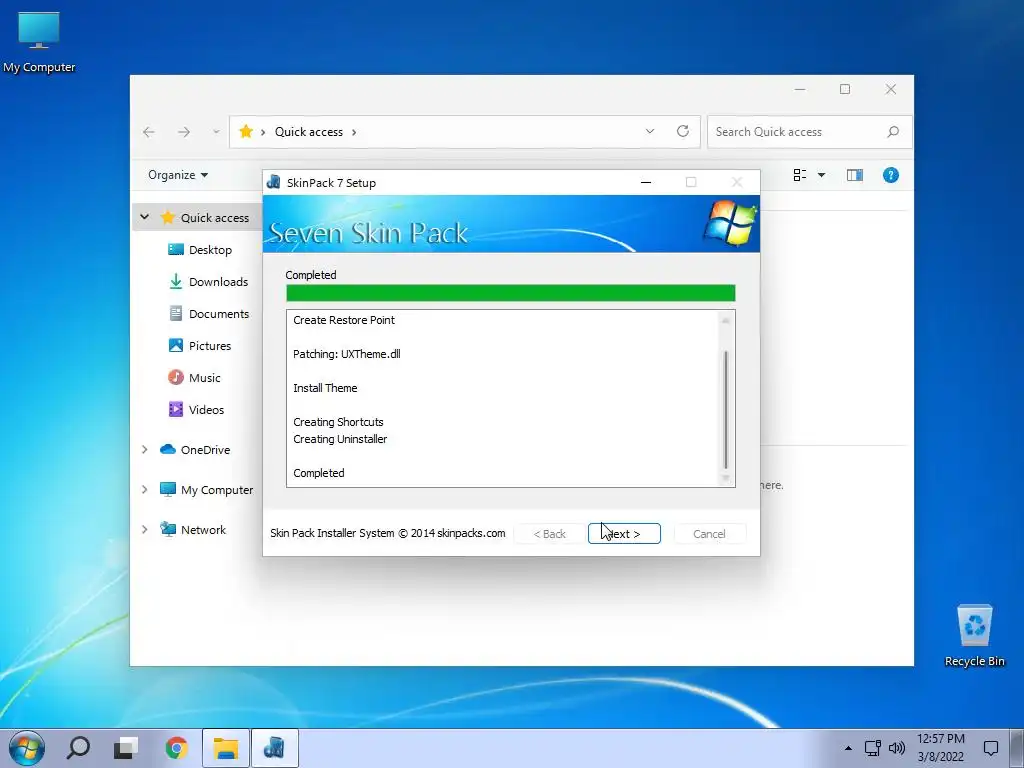Expand the Network tree node

(144, 529)
